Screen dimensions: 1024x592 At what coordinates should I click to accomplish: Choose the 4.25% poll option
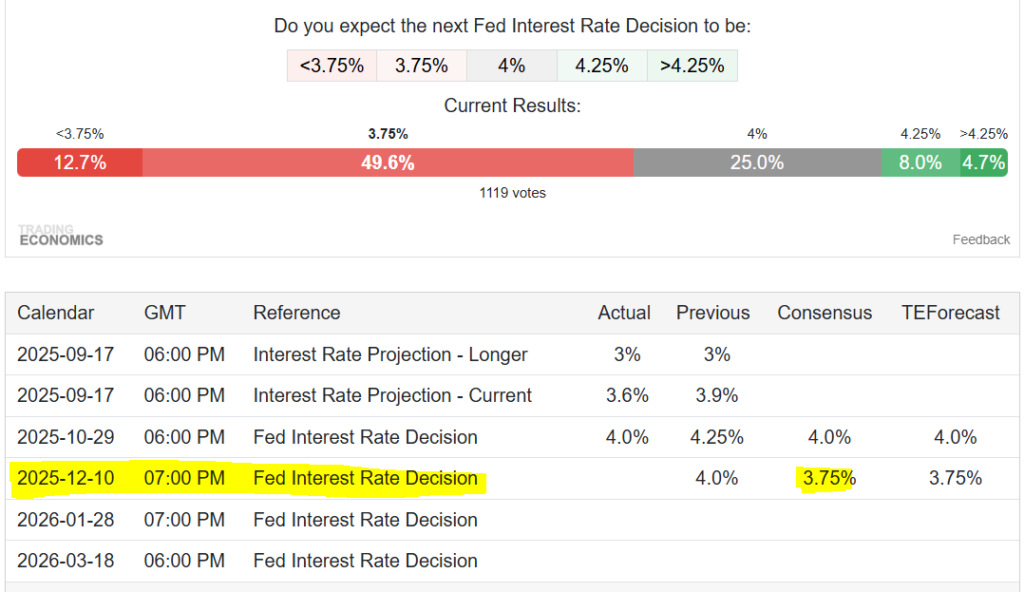click(601, 66)
